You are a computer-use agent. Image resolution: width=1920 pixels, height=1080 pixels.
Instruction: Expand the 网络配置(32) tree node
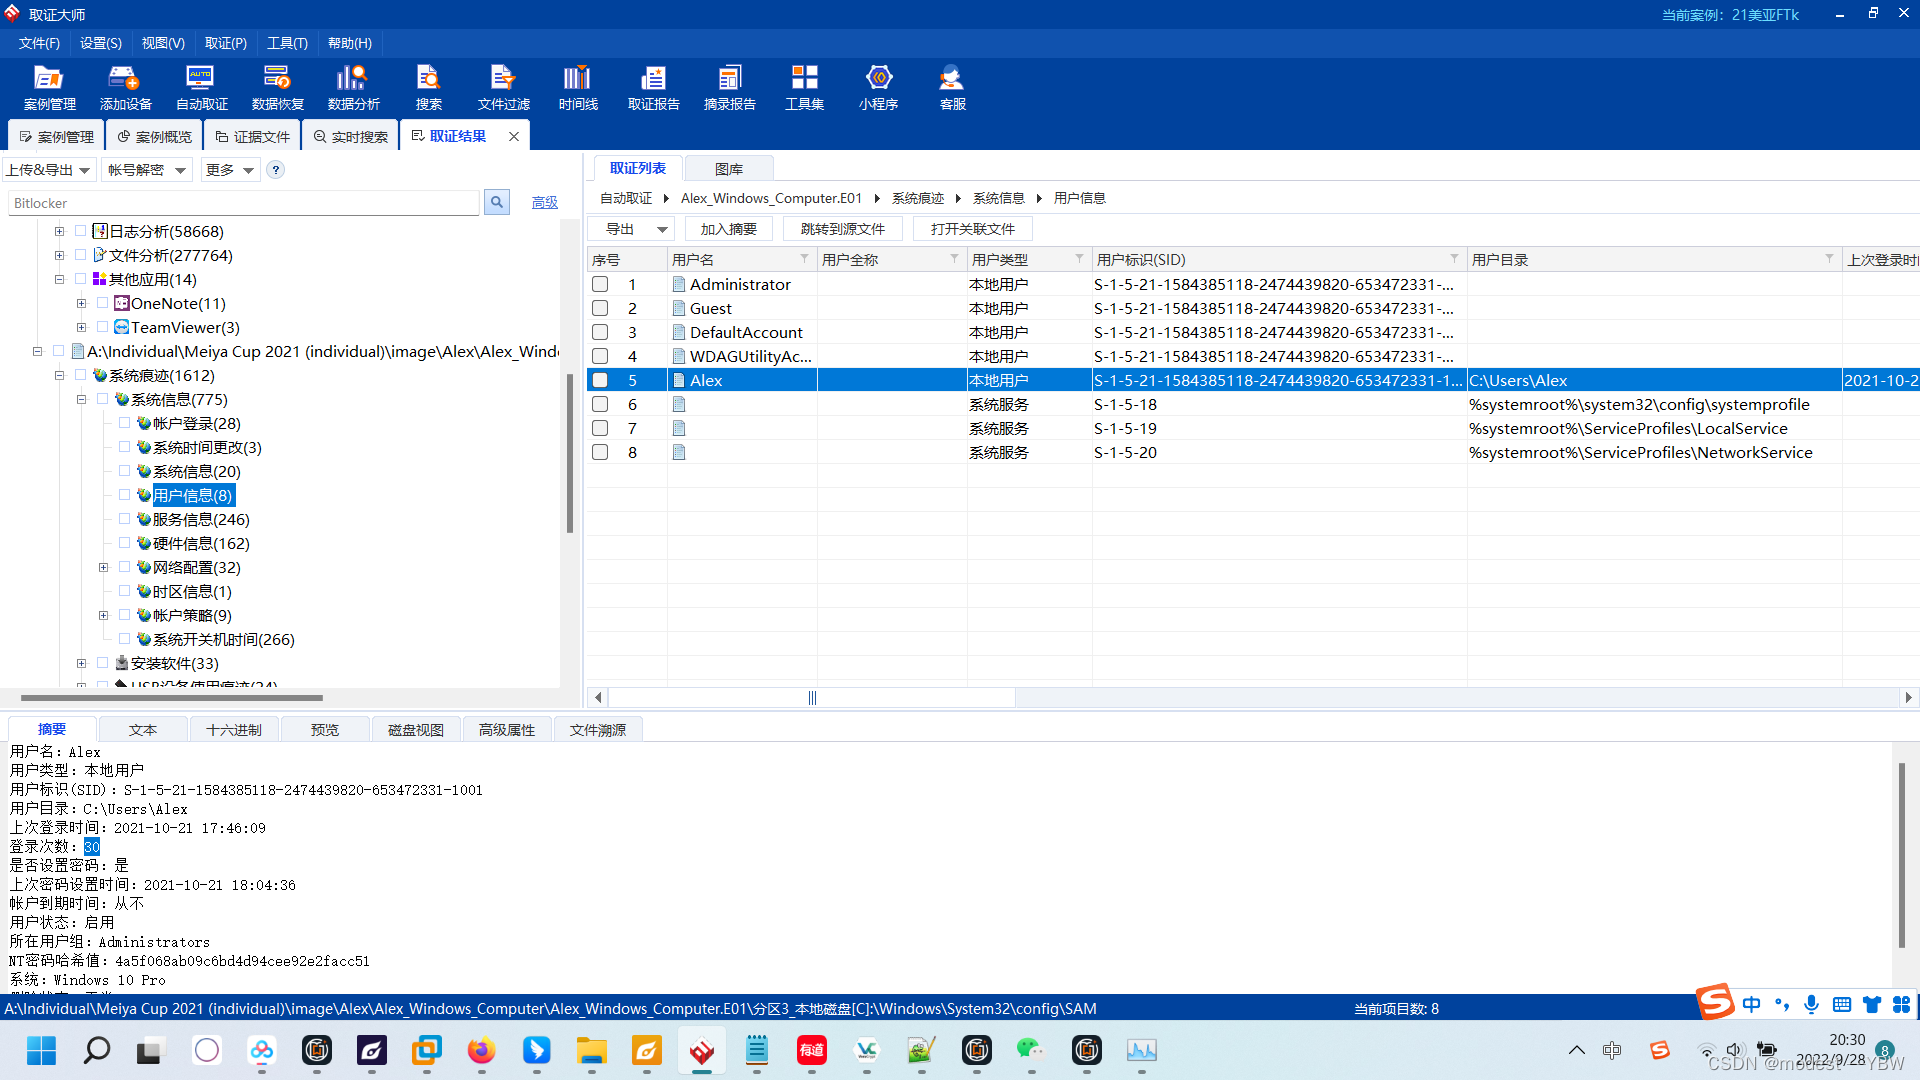coord(103,567)
